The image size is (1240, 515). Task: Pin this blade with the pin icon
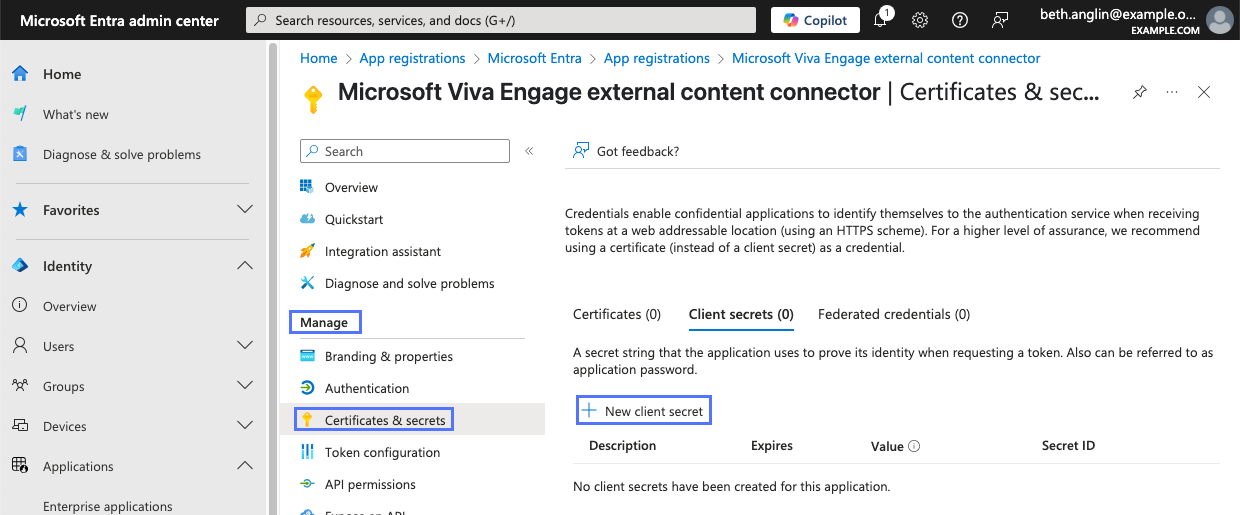pos(1139,92)
